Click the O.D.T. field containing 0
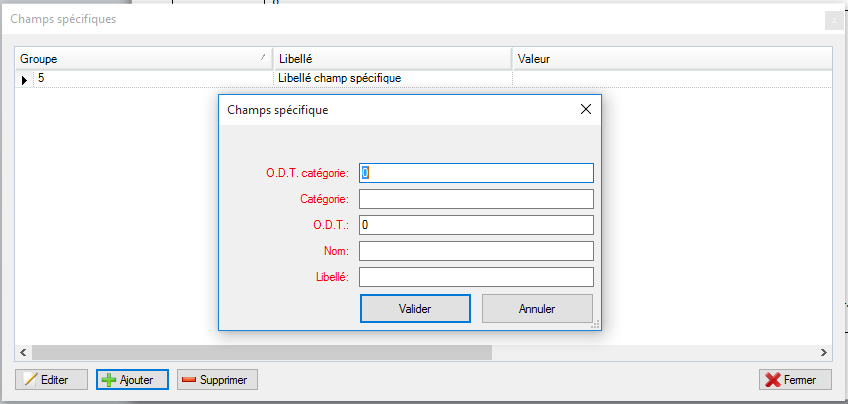This screenshot has width=848, height=404. 476,225
